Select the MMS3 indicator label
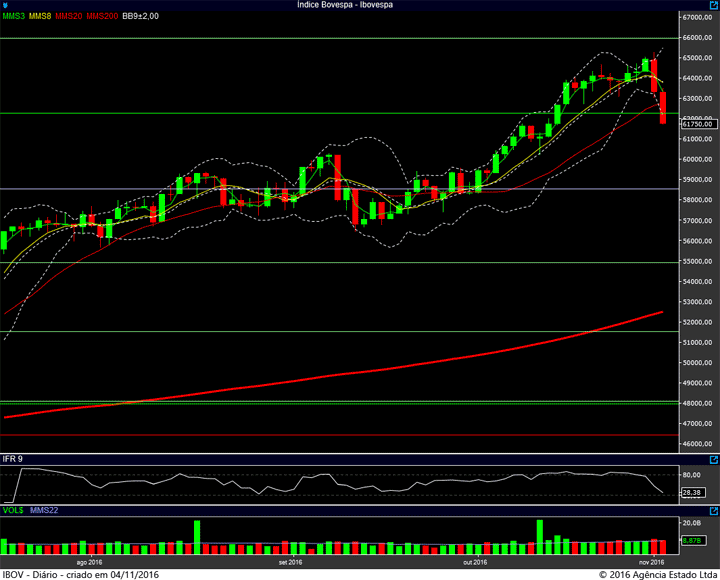Image resolution: width=720 pixels, height=580 pixels. 13,16
